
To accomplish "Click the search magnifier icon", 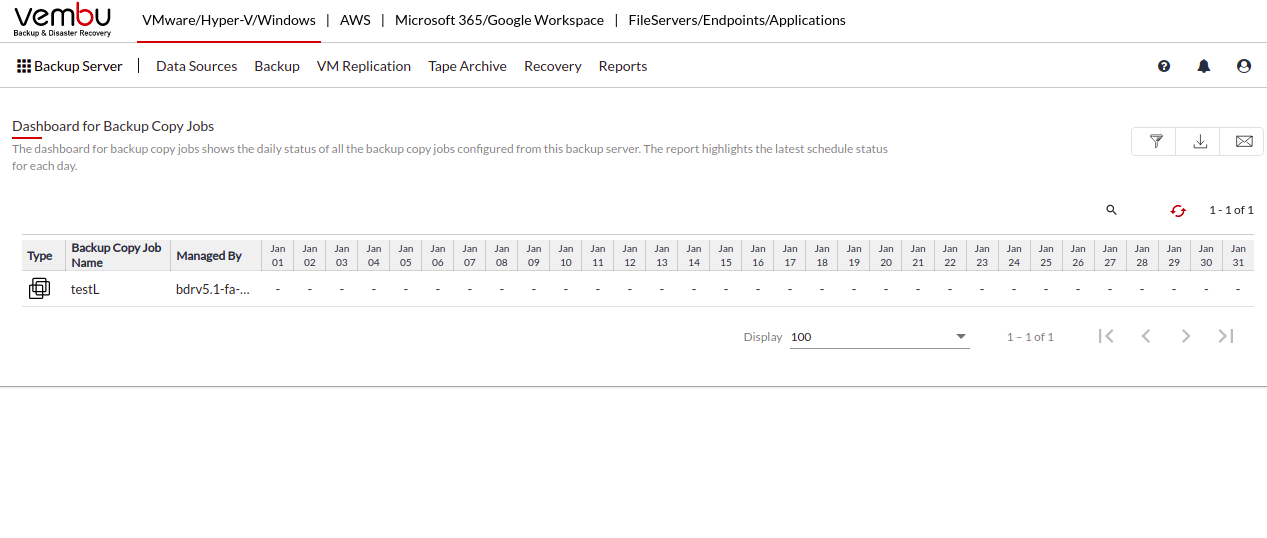I will [x=1111, y=210].
